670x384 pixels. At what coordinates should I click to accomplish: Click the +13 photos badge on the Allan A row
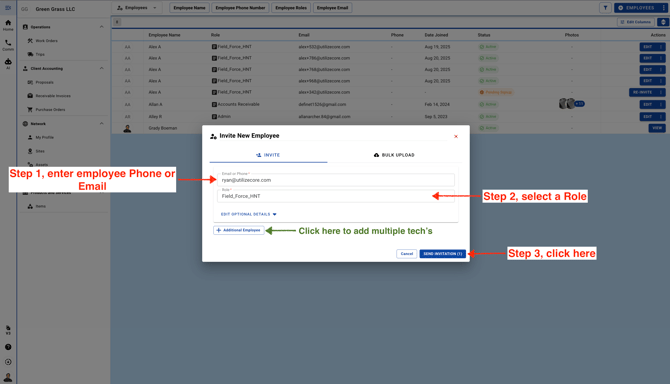[579, 104]
